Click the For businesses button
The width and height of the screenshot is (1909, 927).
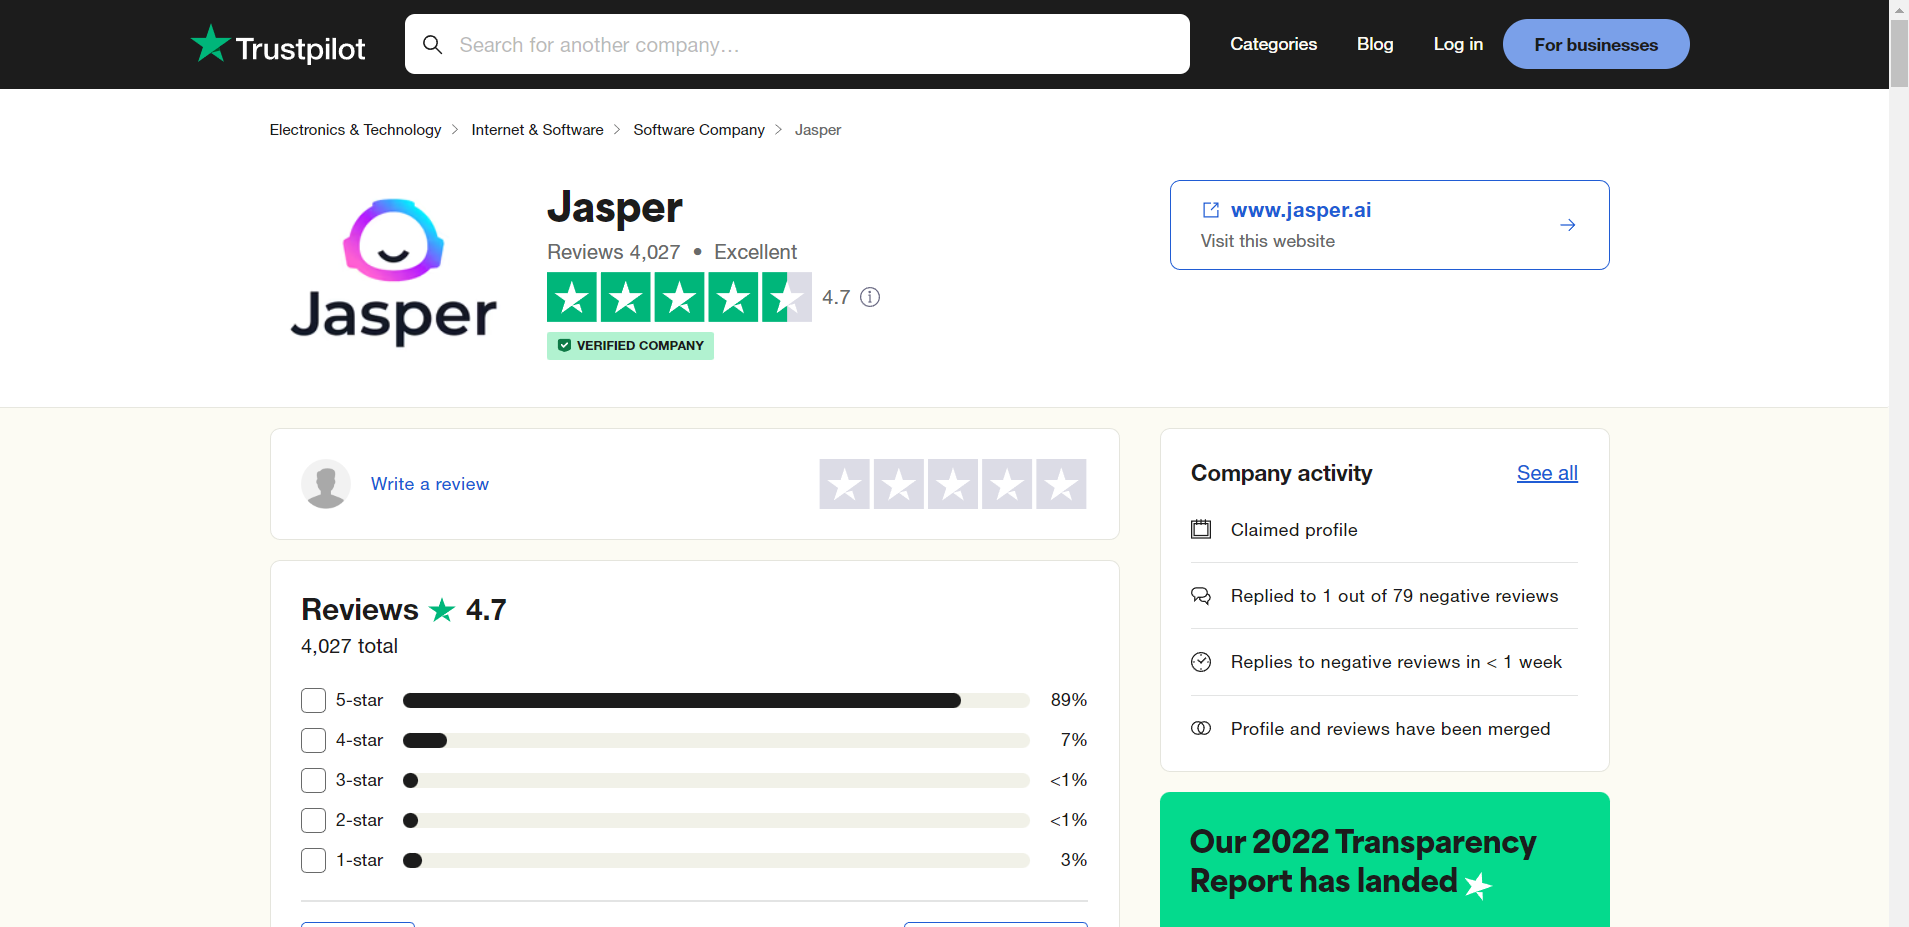pos(1595,45)
